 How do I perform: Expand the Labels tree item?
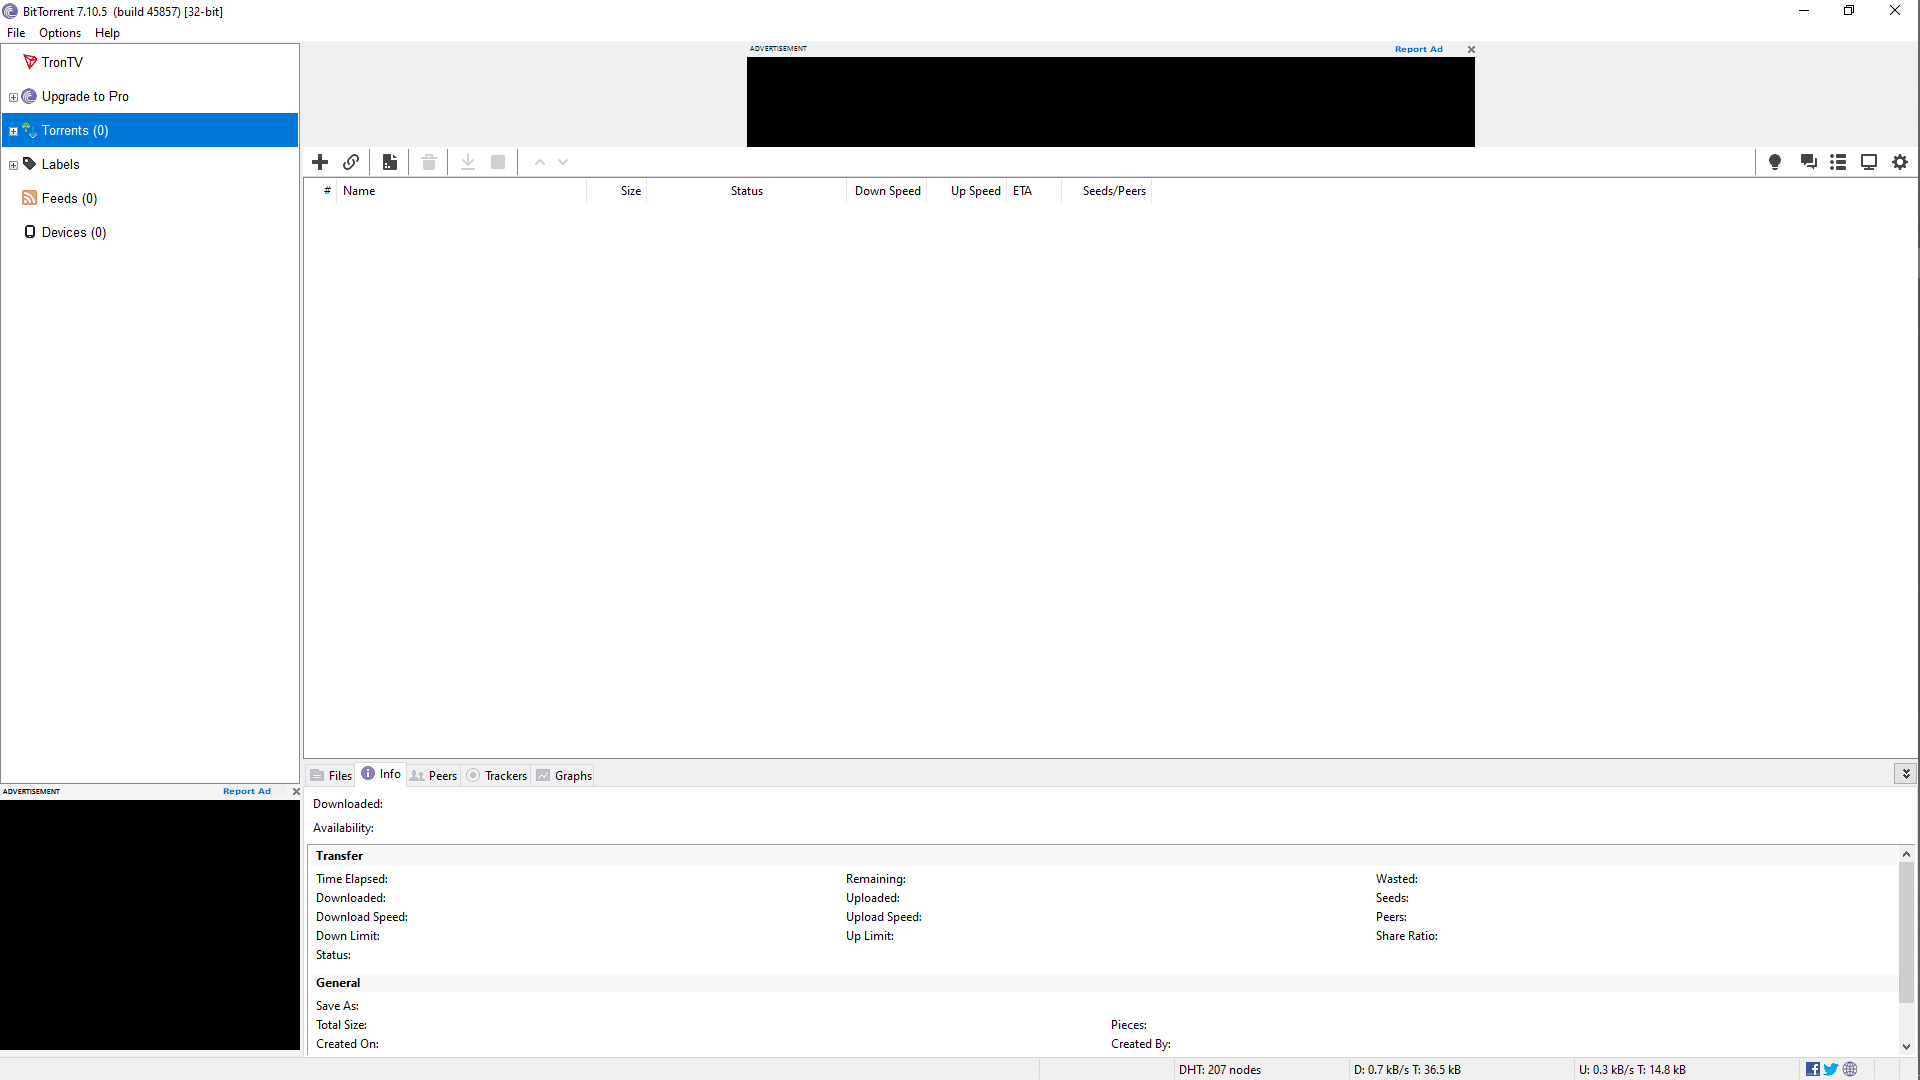(13, 164)
